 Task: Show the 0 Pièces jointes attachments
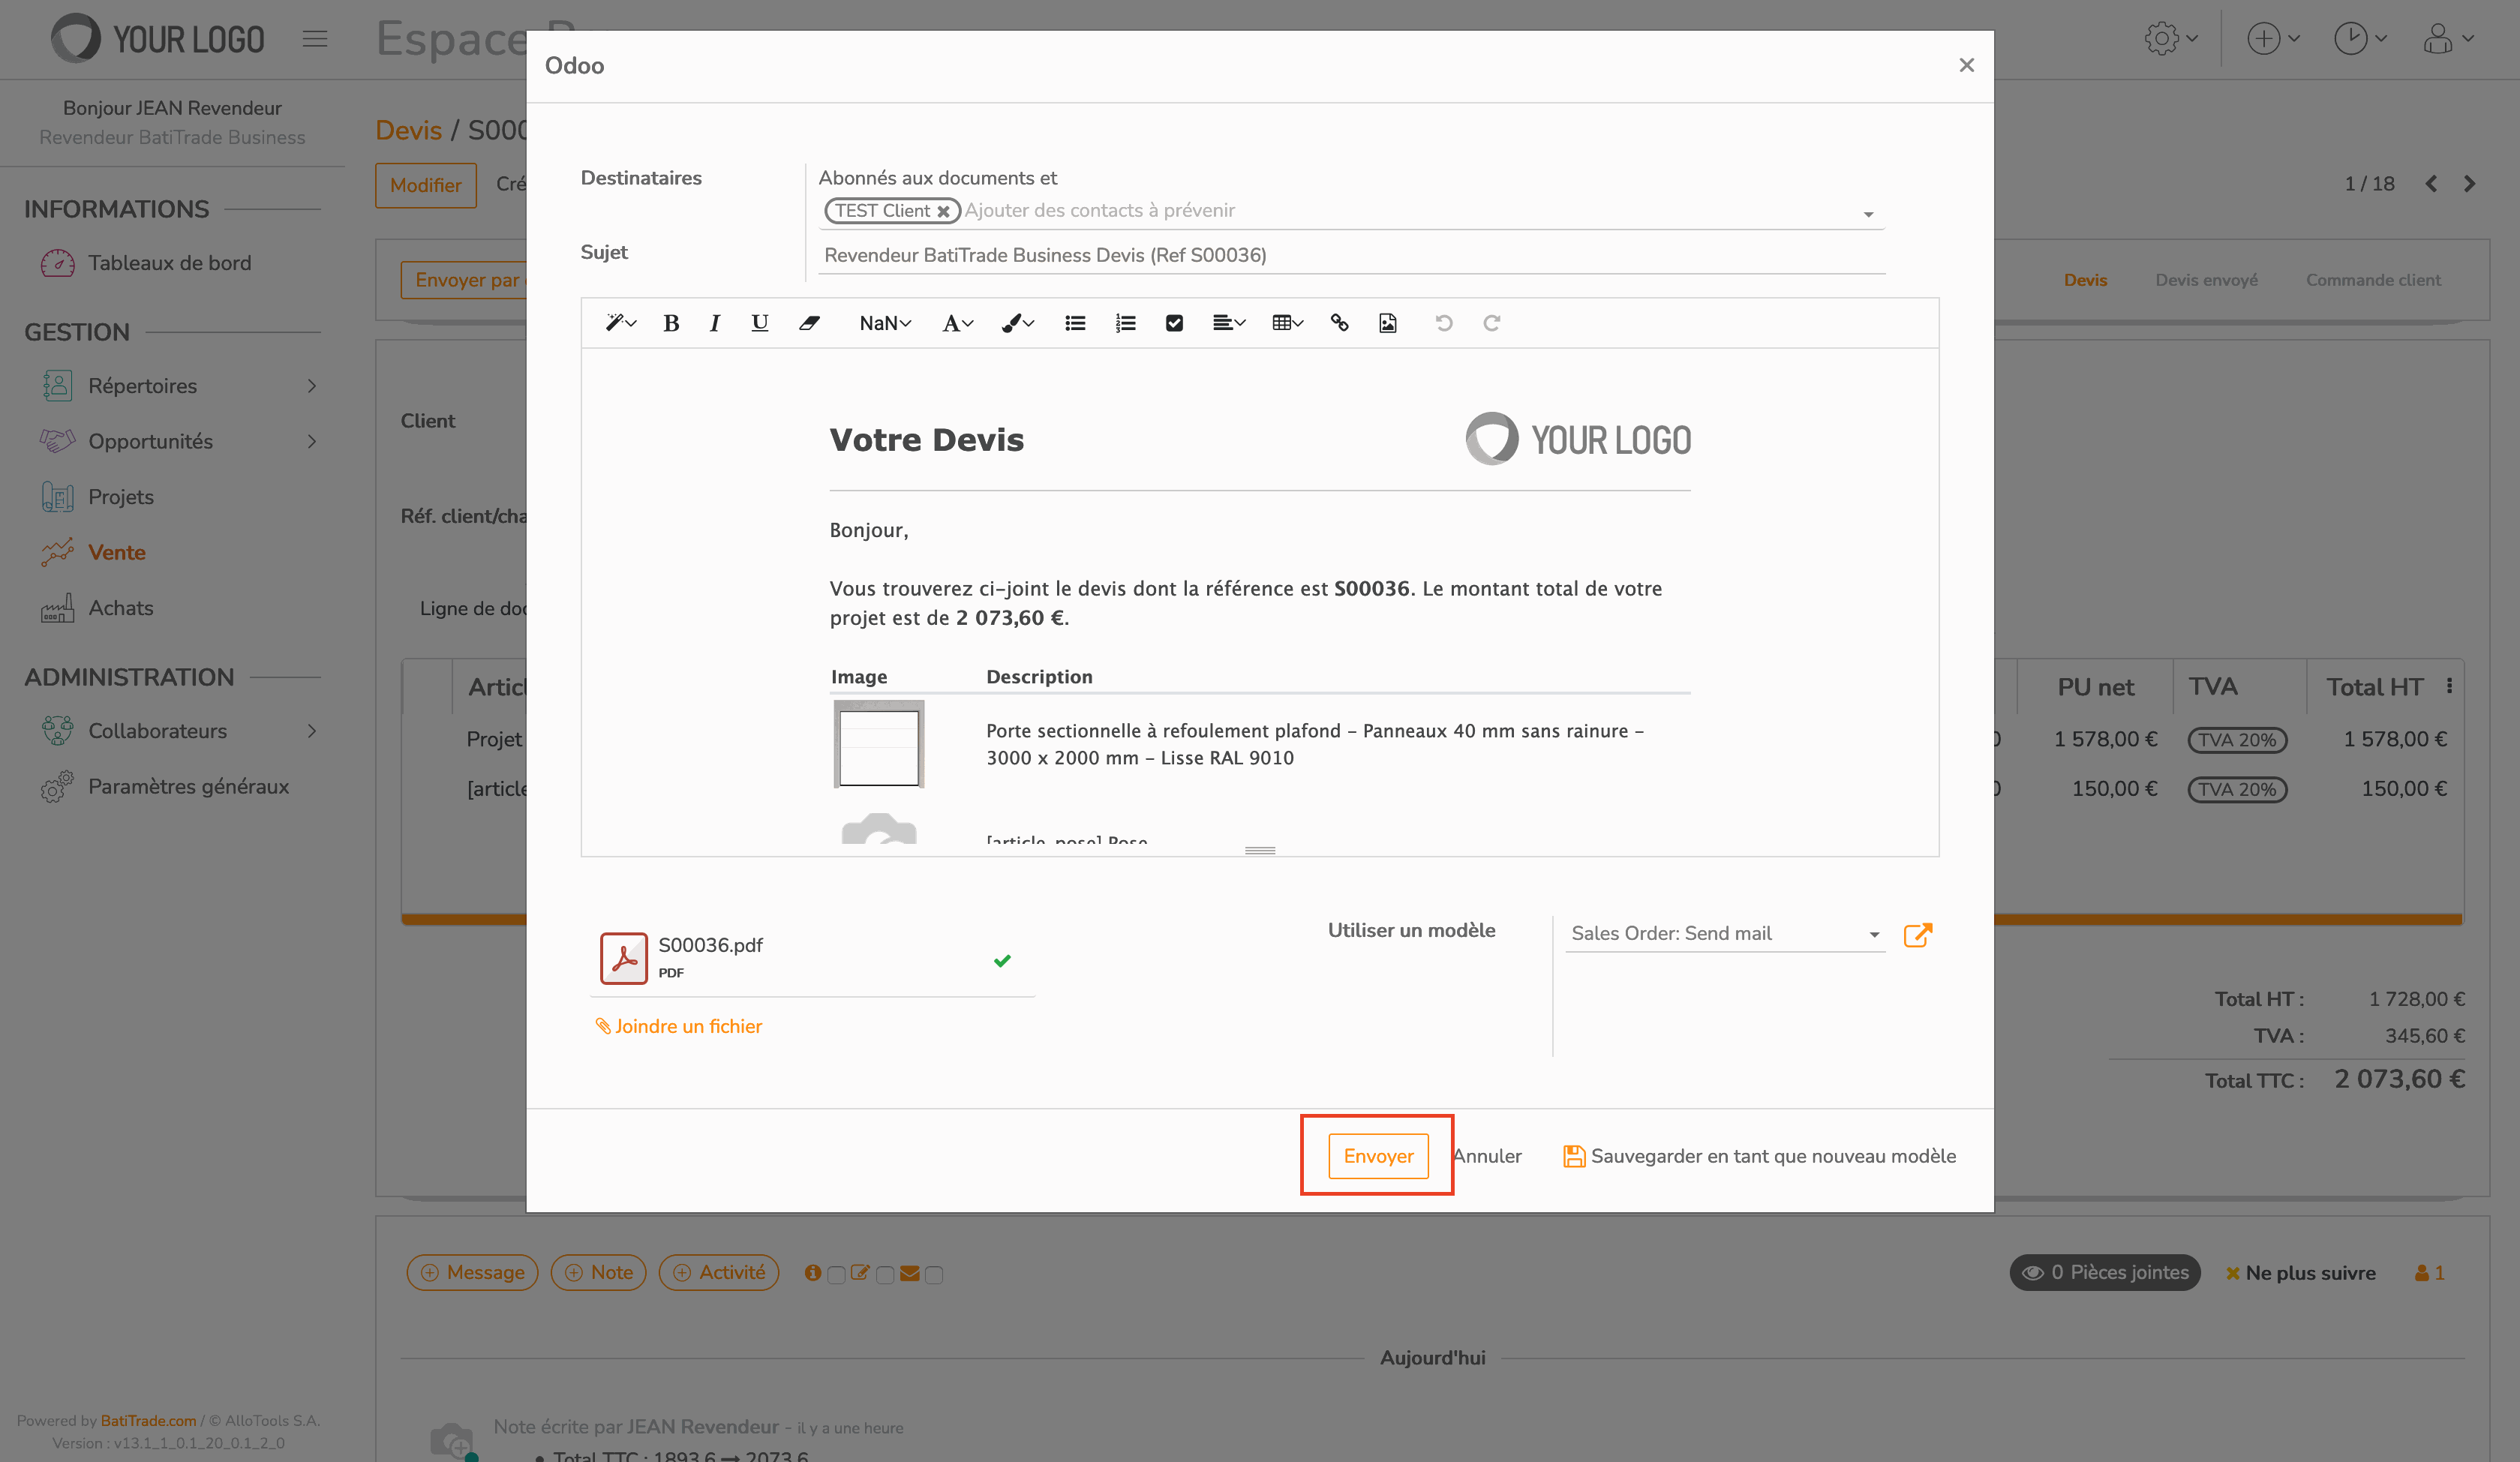click(x=2105, y=1273)
